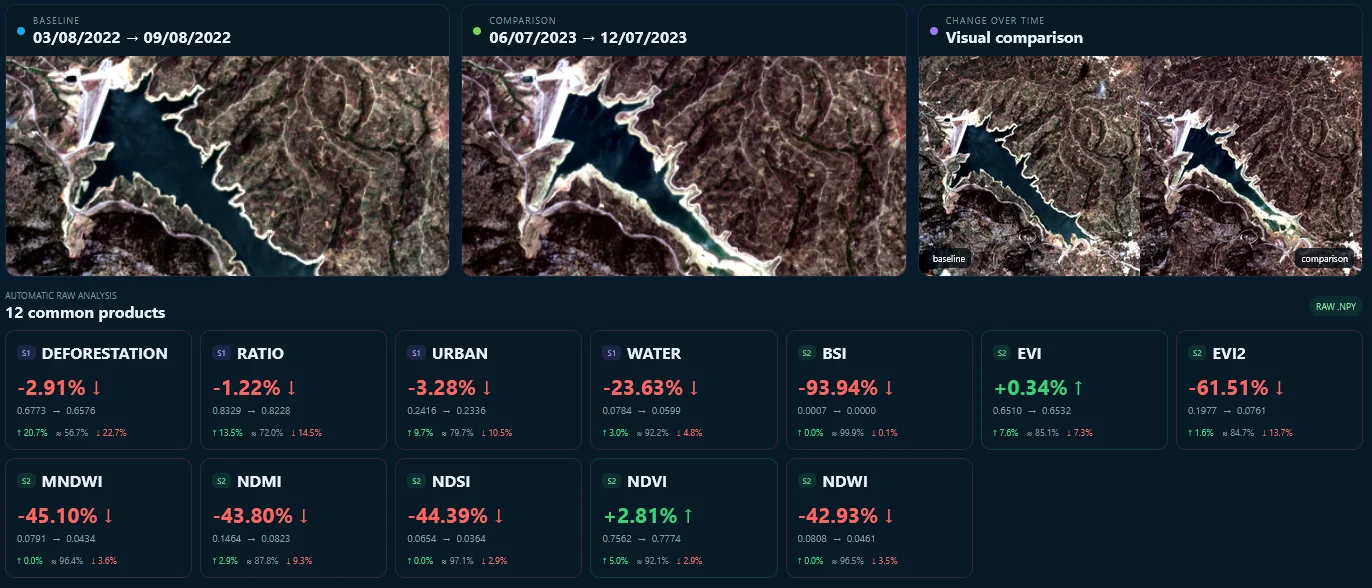Click the down arrow beside -2.91%
1372x588 pixels.
pos(96,388)
